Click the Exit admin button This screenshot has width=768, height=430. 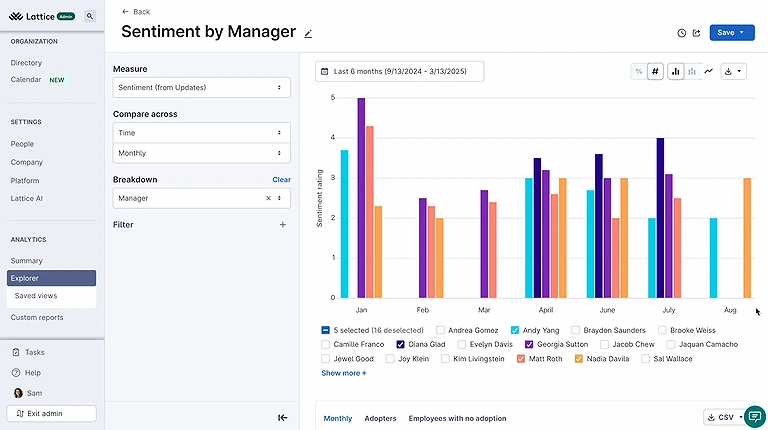point(51,413)
